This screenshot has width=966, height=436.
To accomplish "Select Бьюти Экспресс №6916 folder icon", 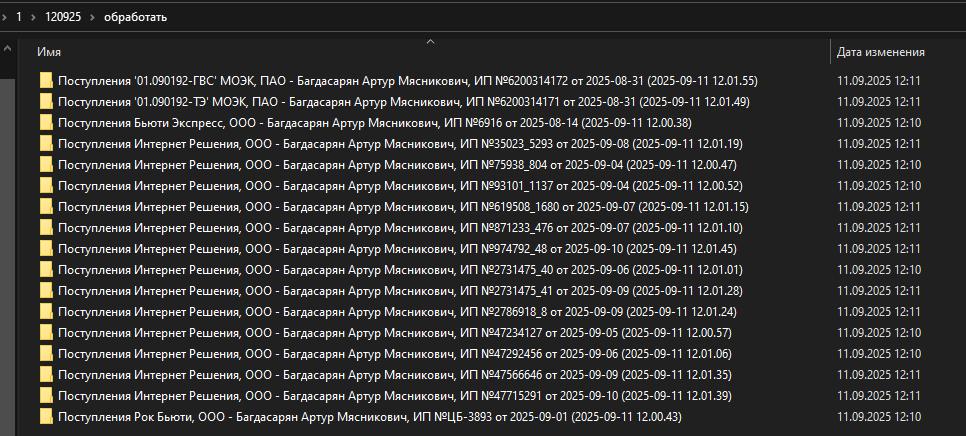I will click(x=46, y=123).
